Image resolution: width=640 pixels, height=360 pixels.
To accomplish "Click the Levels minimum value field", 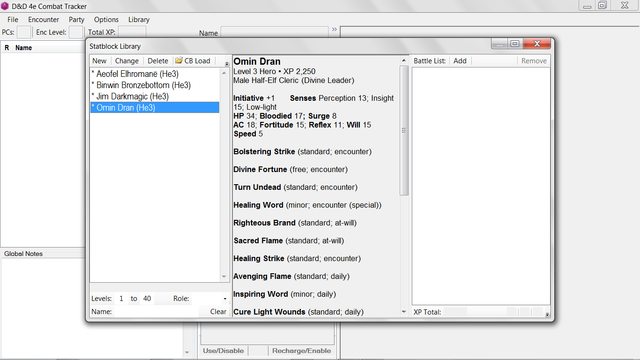I will tap(121, 298).
